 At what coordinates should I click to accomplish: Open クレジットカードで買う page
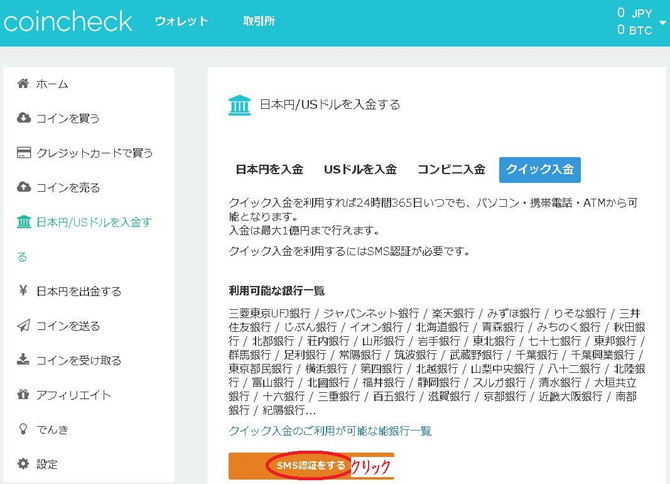94,153
